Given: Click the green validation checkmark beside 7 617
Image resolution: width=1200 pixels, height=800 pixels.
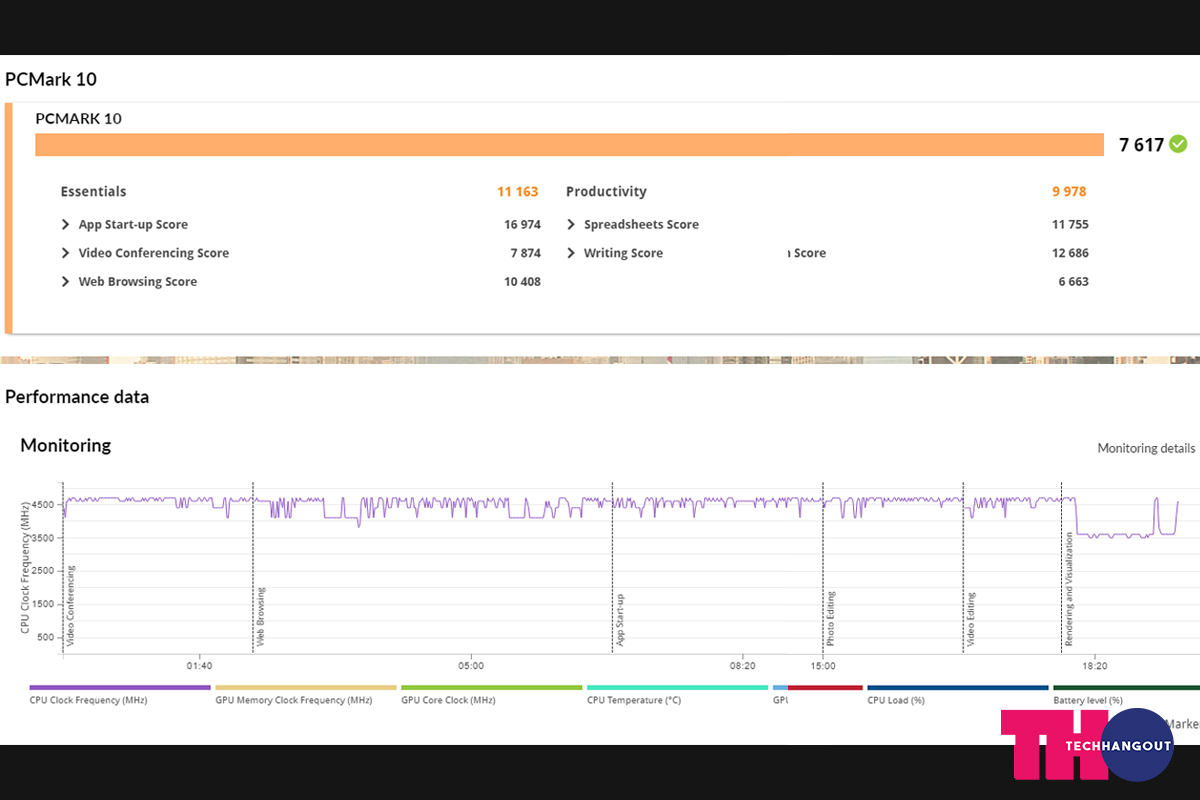Looking at the screenshot, I should click(1179, 144).
